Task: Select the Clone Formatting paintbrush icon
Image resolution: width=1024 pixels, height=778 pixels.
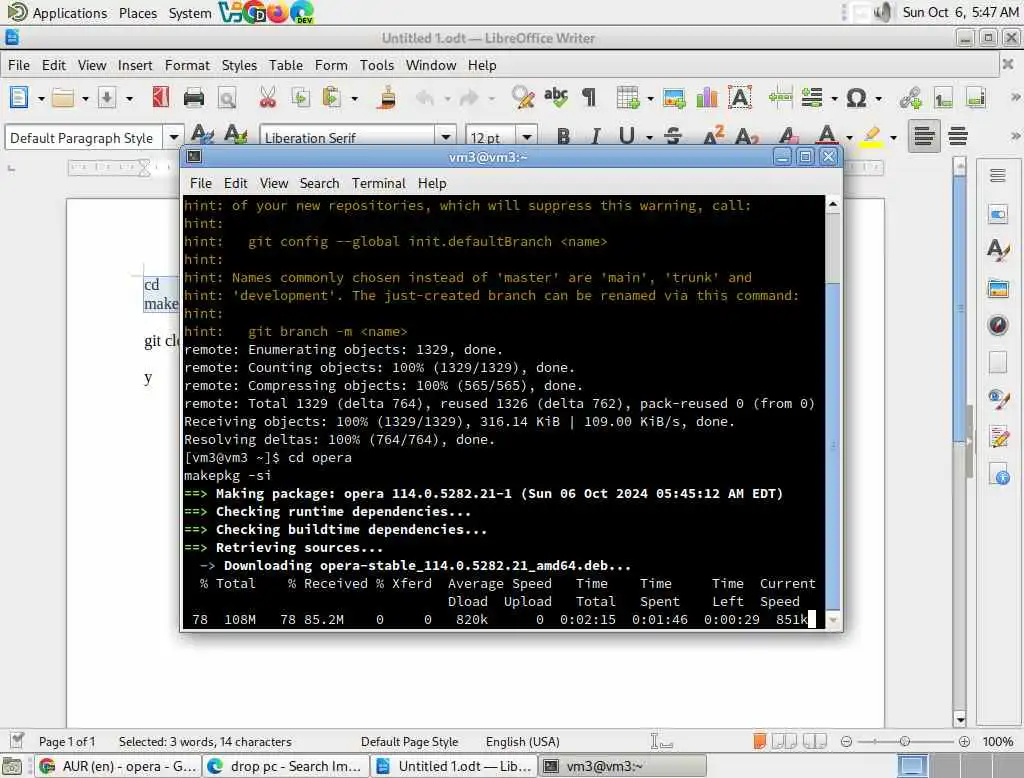Action: point(387,98)
